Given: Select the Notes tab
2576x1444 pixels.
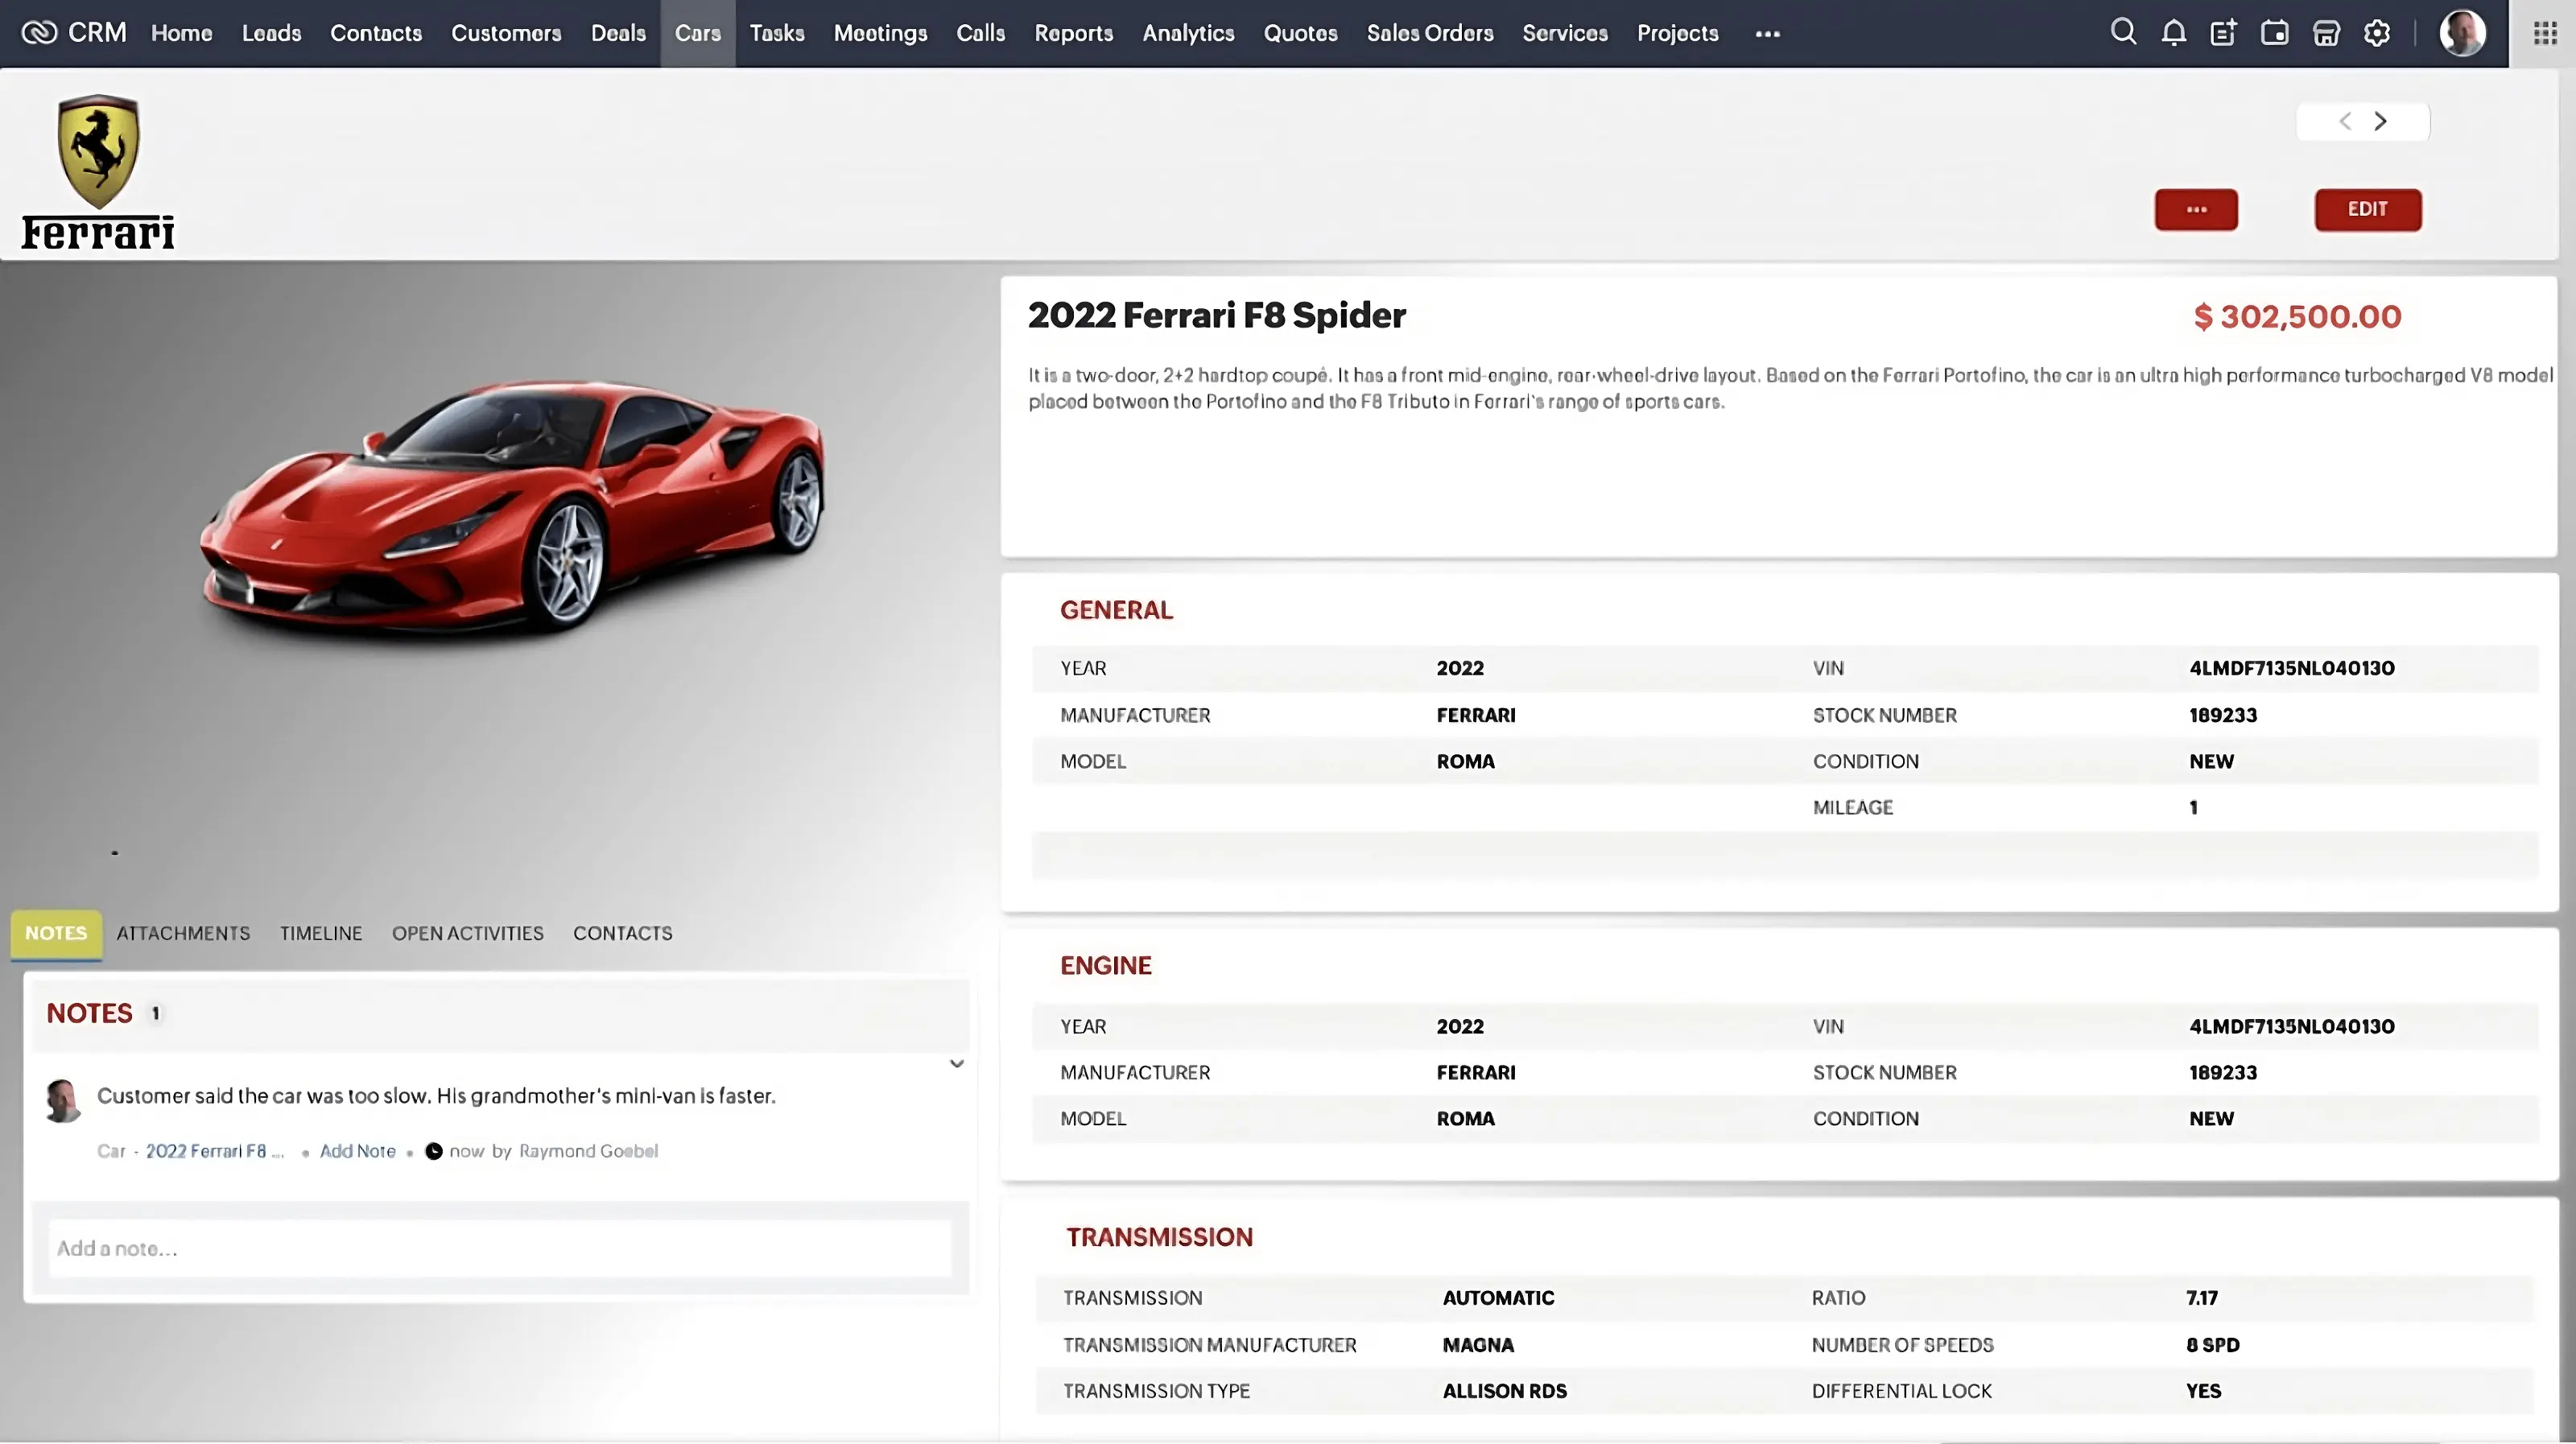Looking at the screenshot, I should point(56,933).
